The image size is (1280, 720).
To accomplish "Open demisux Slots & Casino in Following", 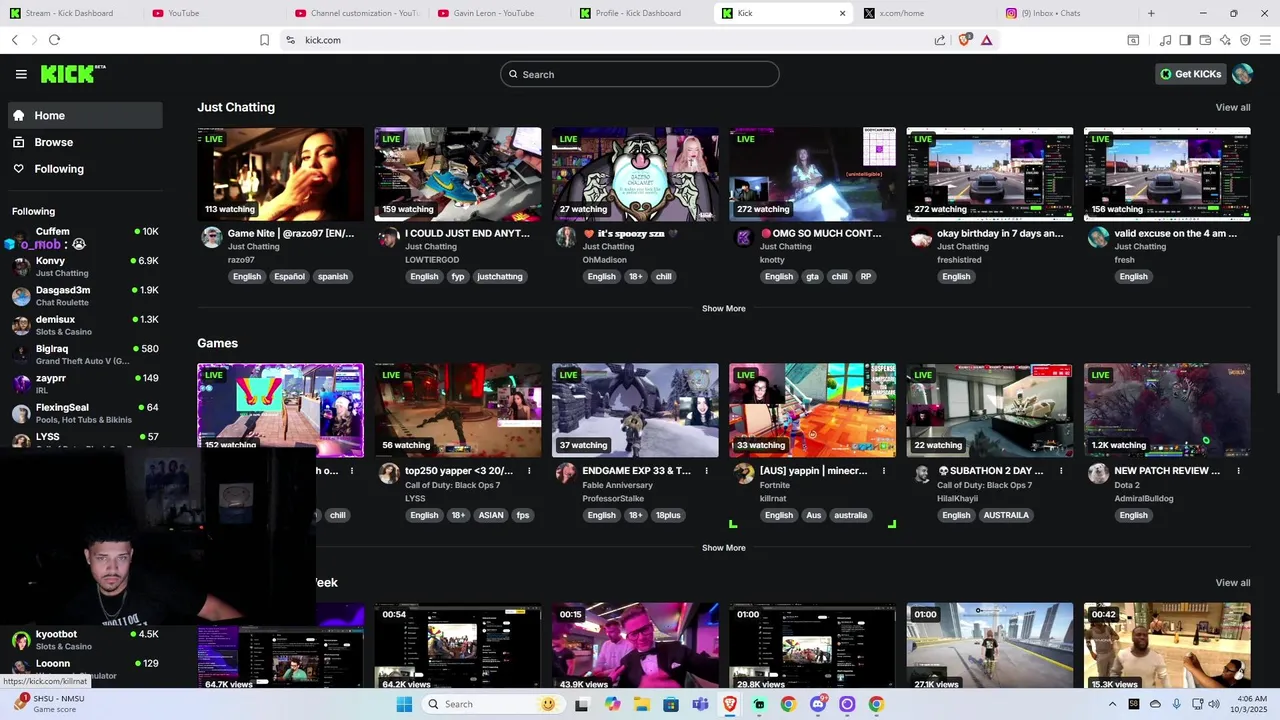I will coord(85,325).
